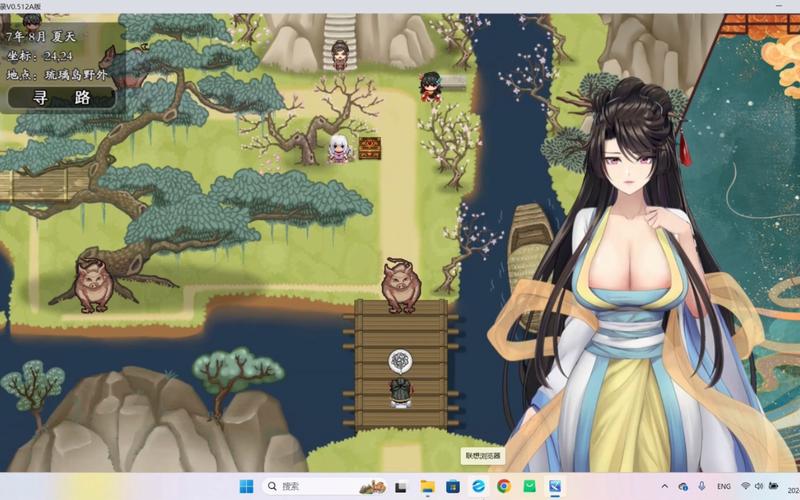Open File Explorer from the taskbar
This screenshot has width=800, height=500.
pyautogui.click(x=427, y=487)
